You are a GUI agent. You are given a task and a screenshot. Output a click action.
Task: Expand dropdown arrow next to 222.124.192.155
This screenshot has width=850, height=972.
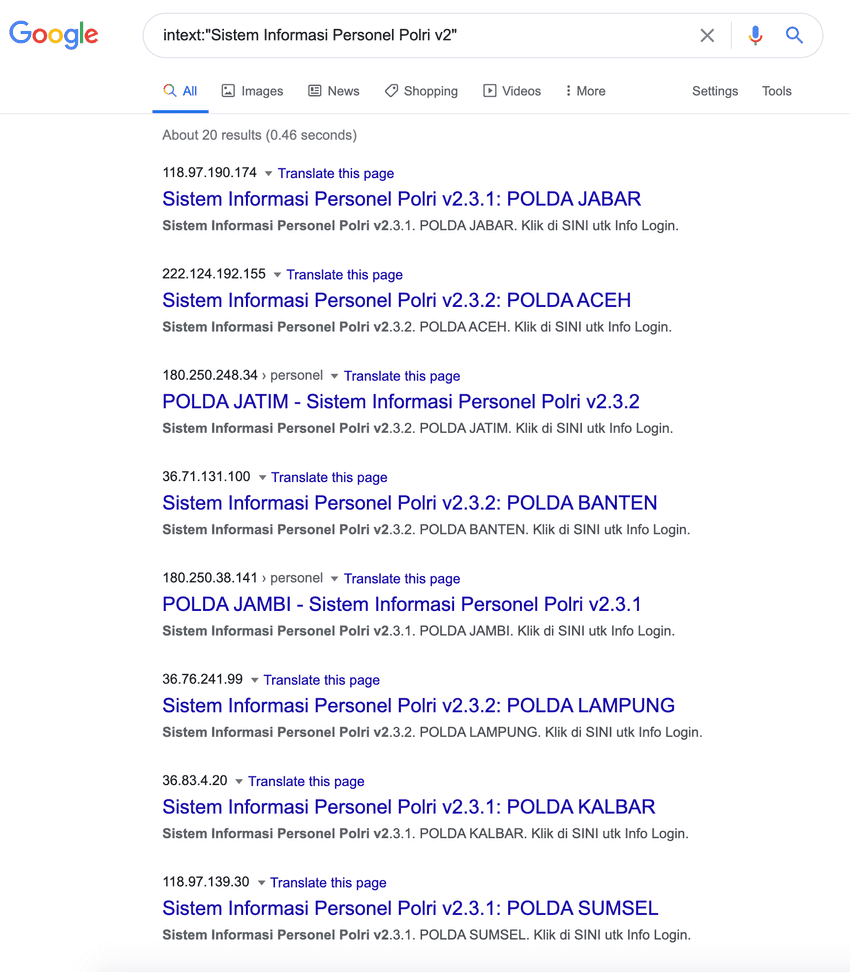tap(277, 275)
